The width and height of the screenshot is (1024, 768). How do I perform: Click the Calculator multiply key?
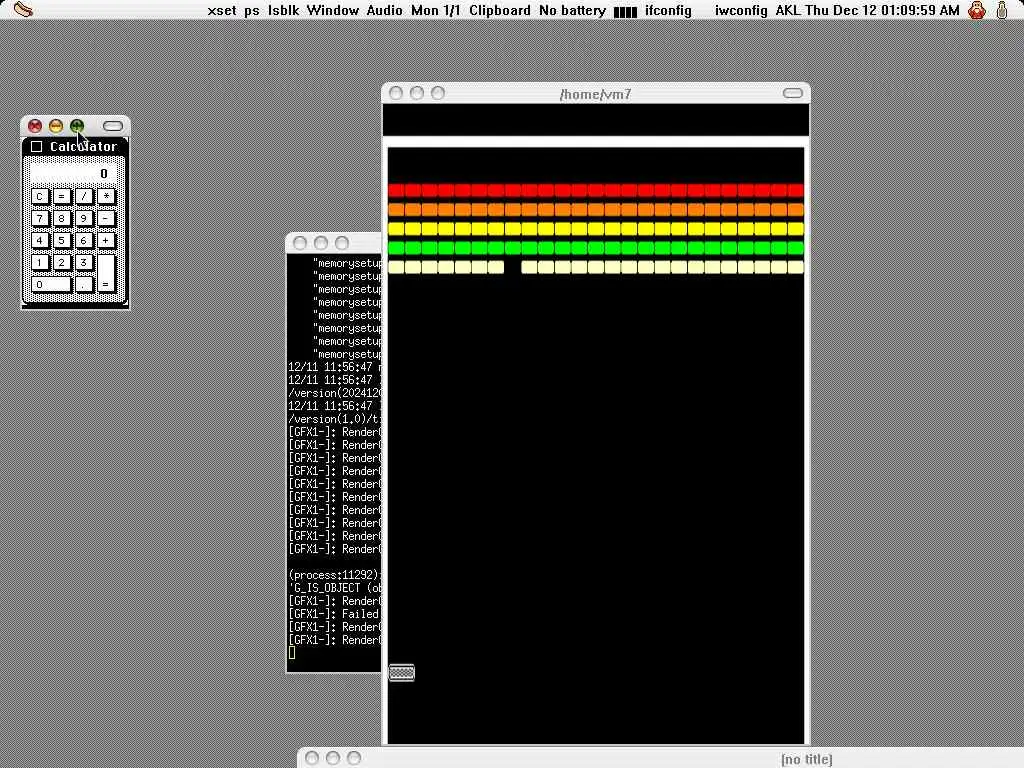point(106,197)
